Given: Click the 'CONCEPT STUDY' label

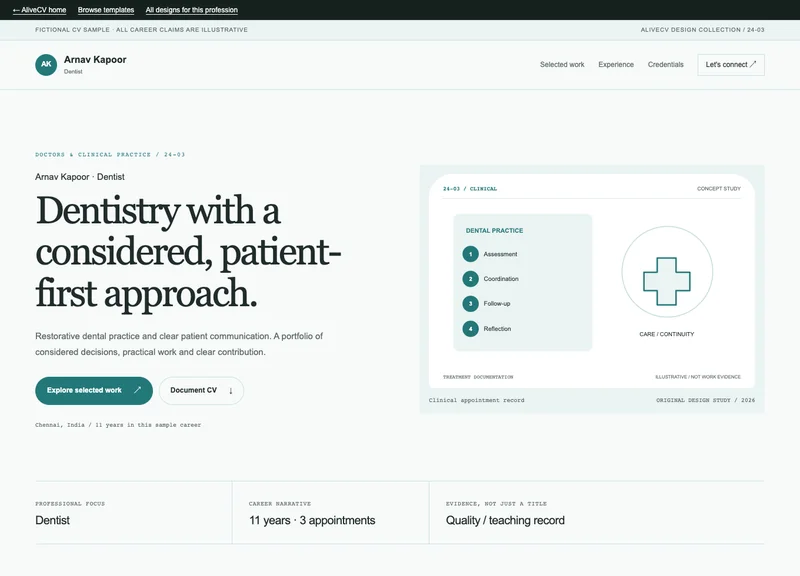Looking at the screenshot, I should point(719,189).
